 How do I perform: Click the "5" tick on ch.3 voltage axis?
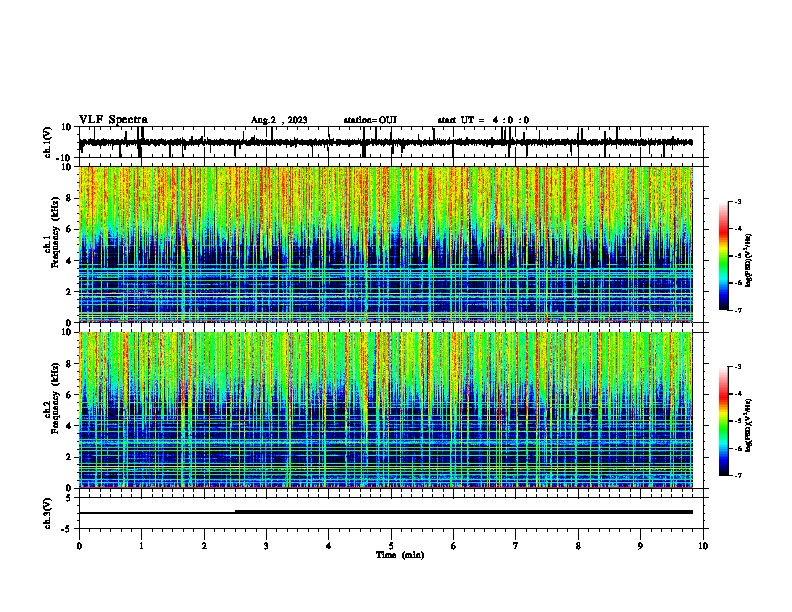click(x=69, y=498)
